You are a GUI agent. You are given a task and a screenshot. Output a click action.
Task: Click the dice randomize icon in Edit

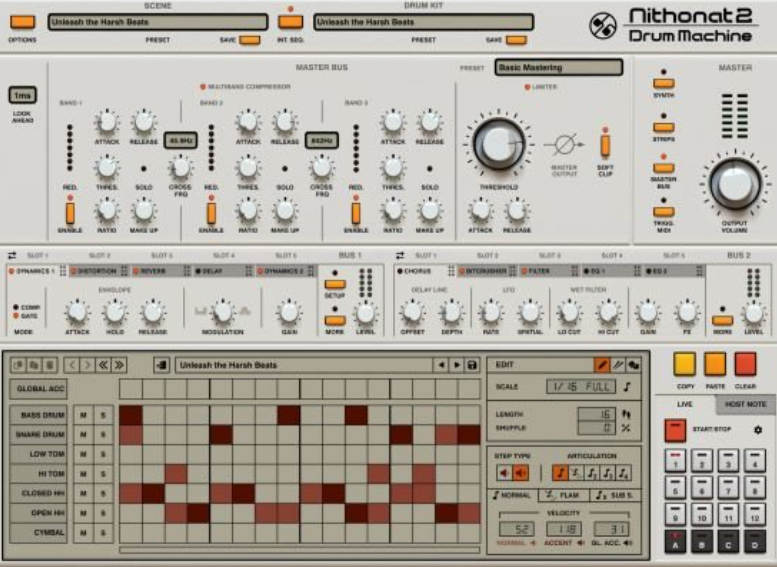click(633, 365)
